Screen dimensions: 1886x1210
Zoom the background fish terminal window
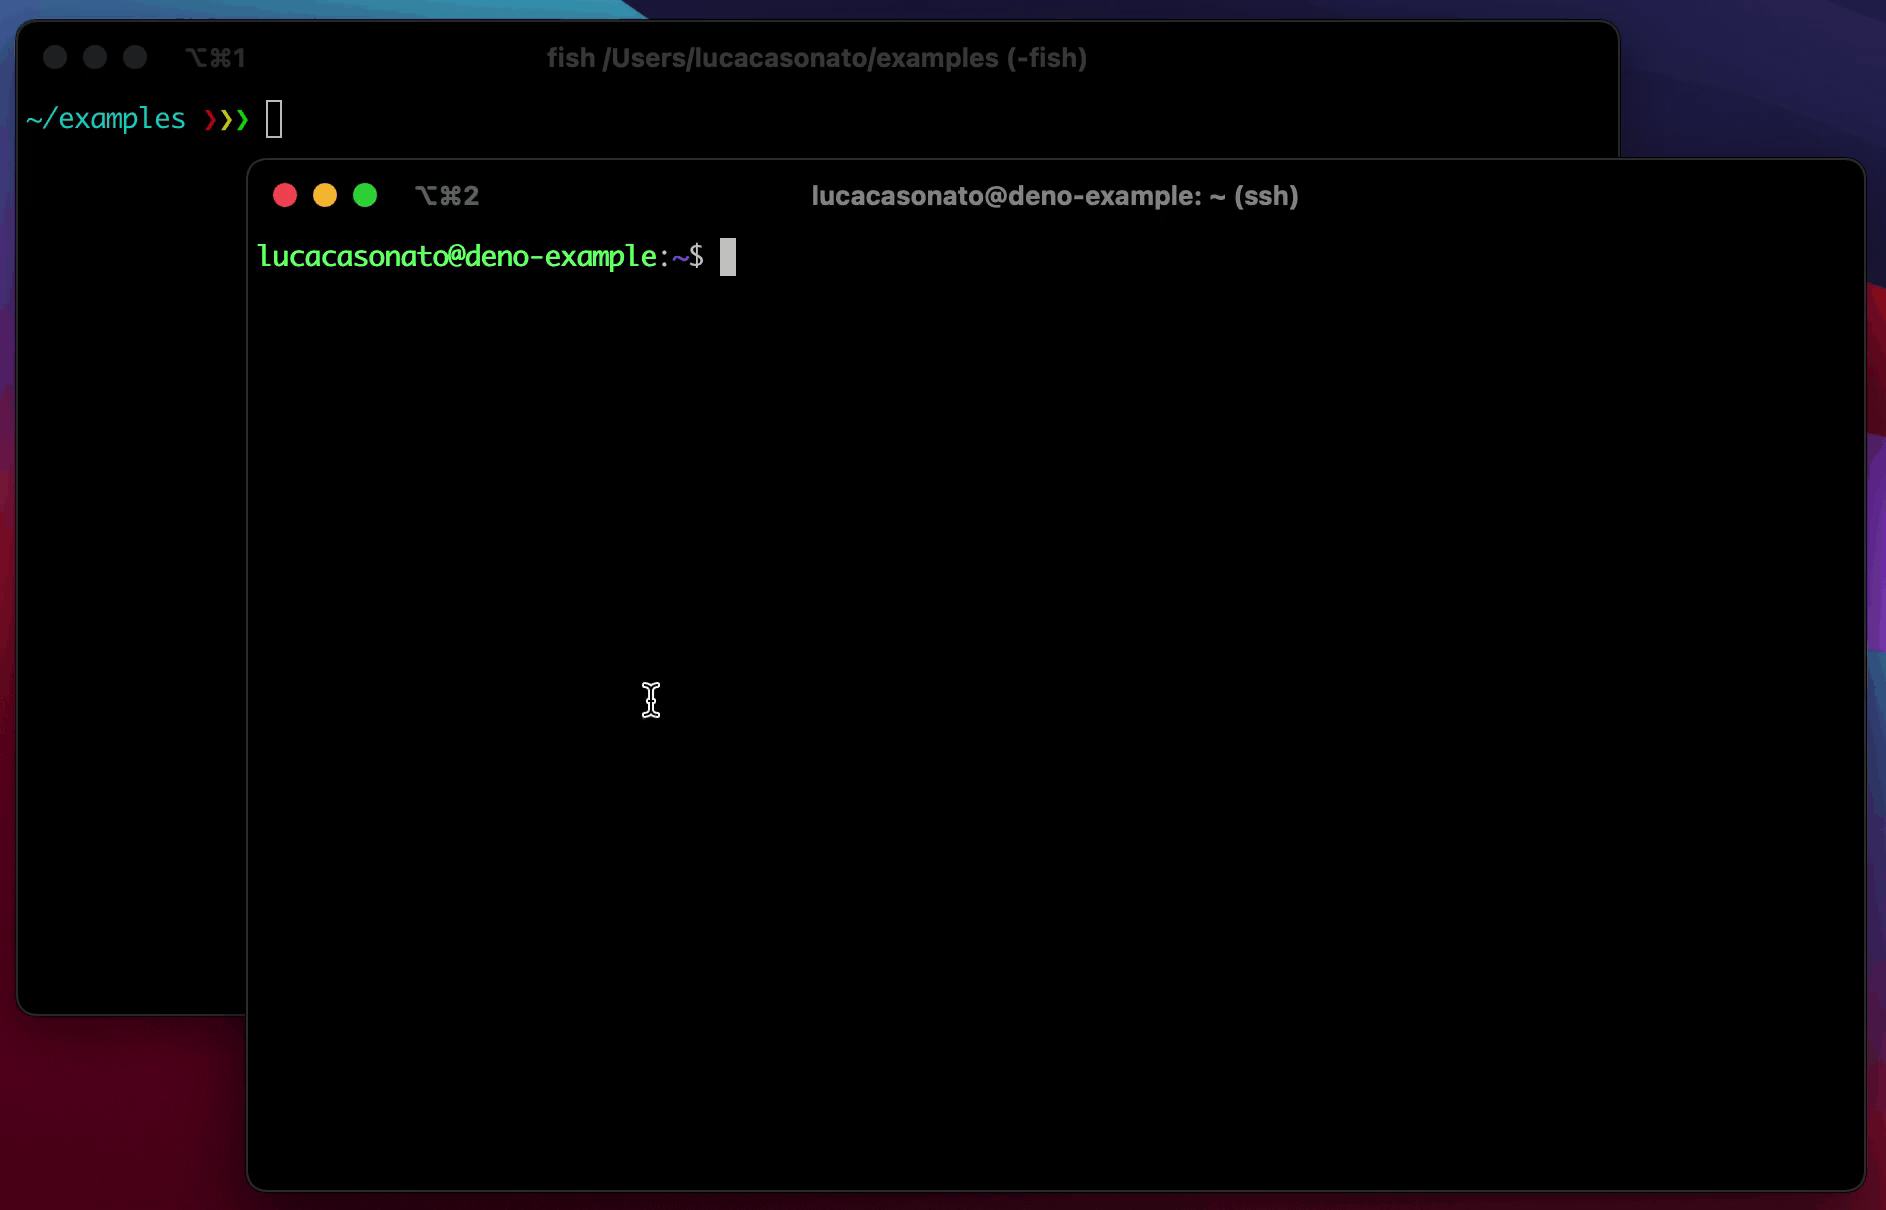(x=135, y=58)
